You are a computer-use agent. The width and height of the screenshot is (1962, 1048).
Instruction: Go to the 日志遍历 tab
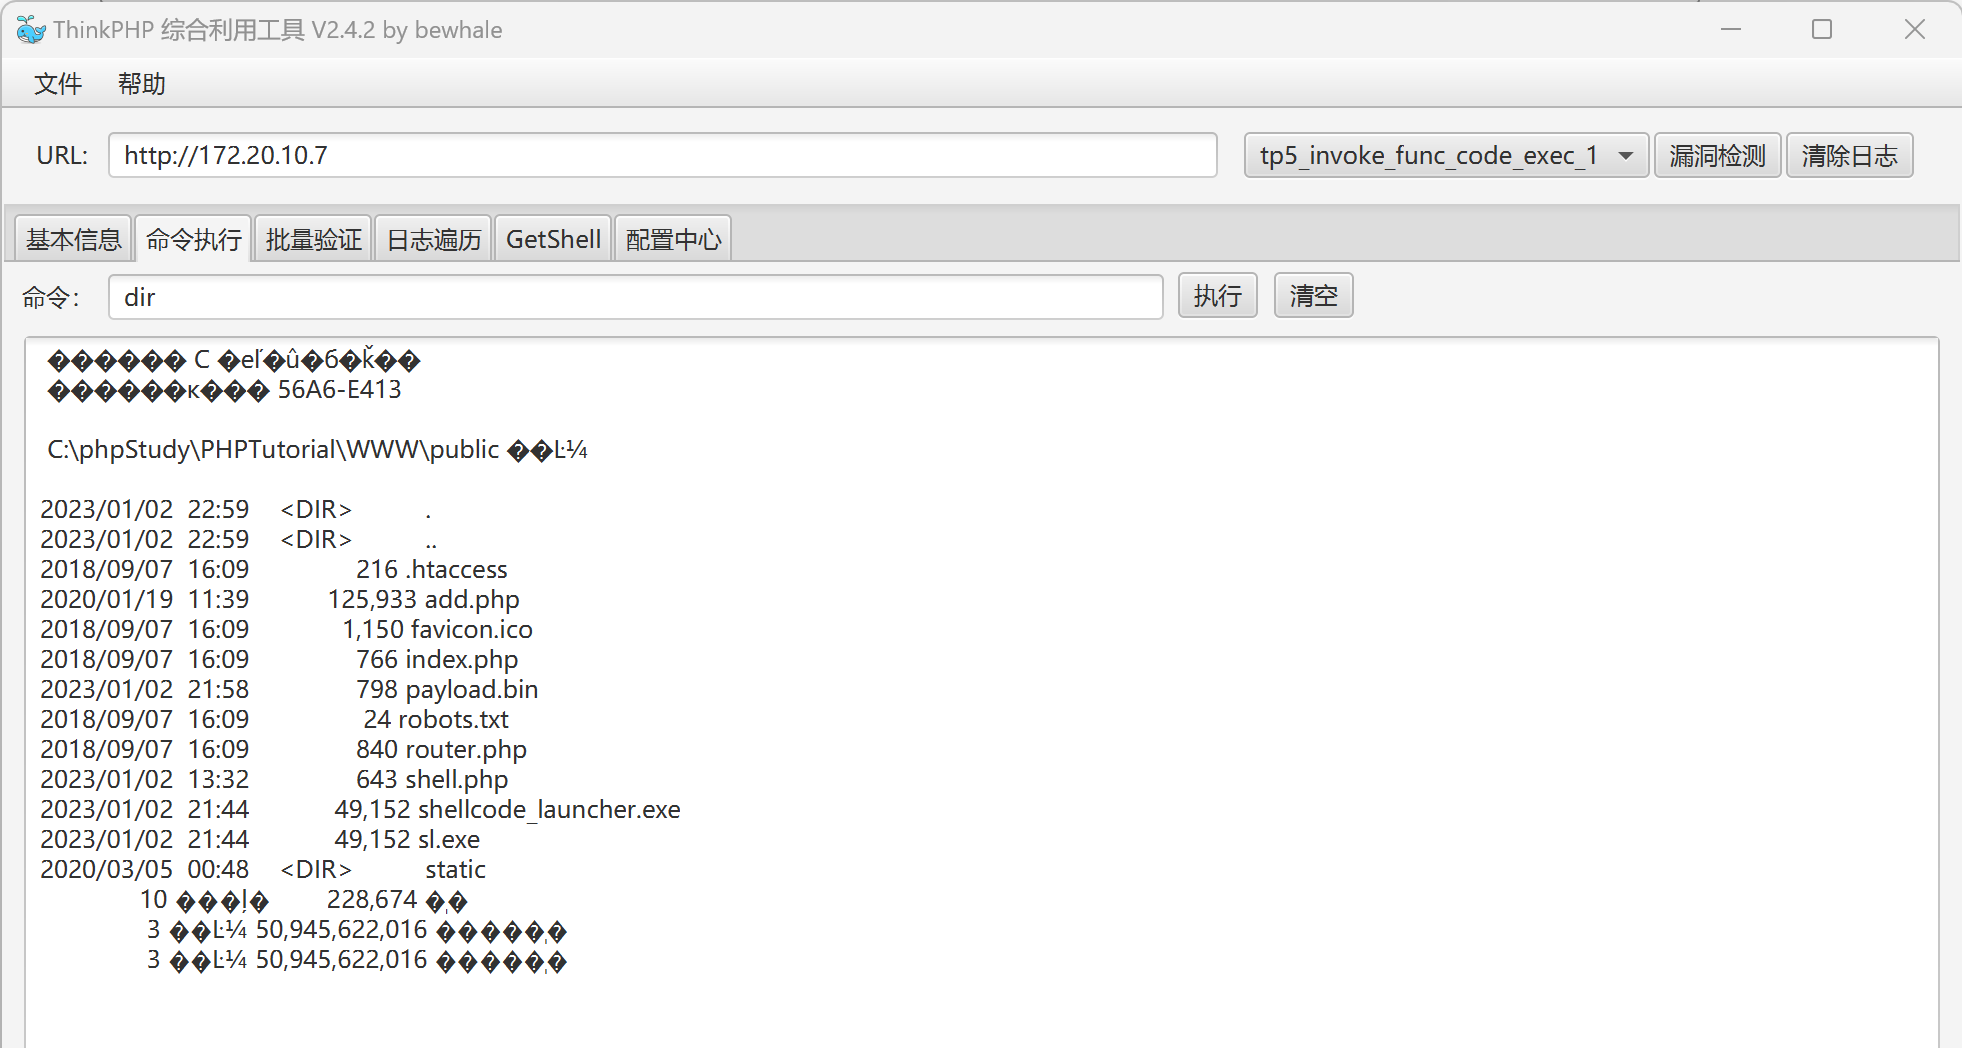pyautogui.click(x=433, y=240)
